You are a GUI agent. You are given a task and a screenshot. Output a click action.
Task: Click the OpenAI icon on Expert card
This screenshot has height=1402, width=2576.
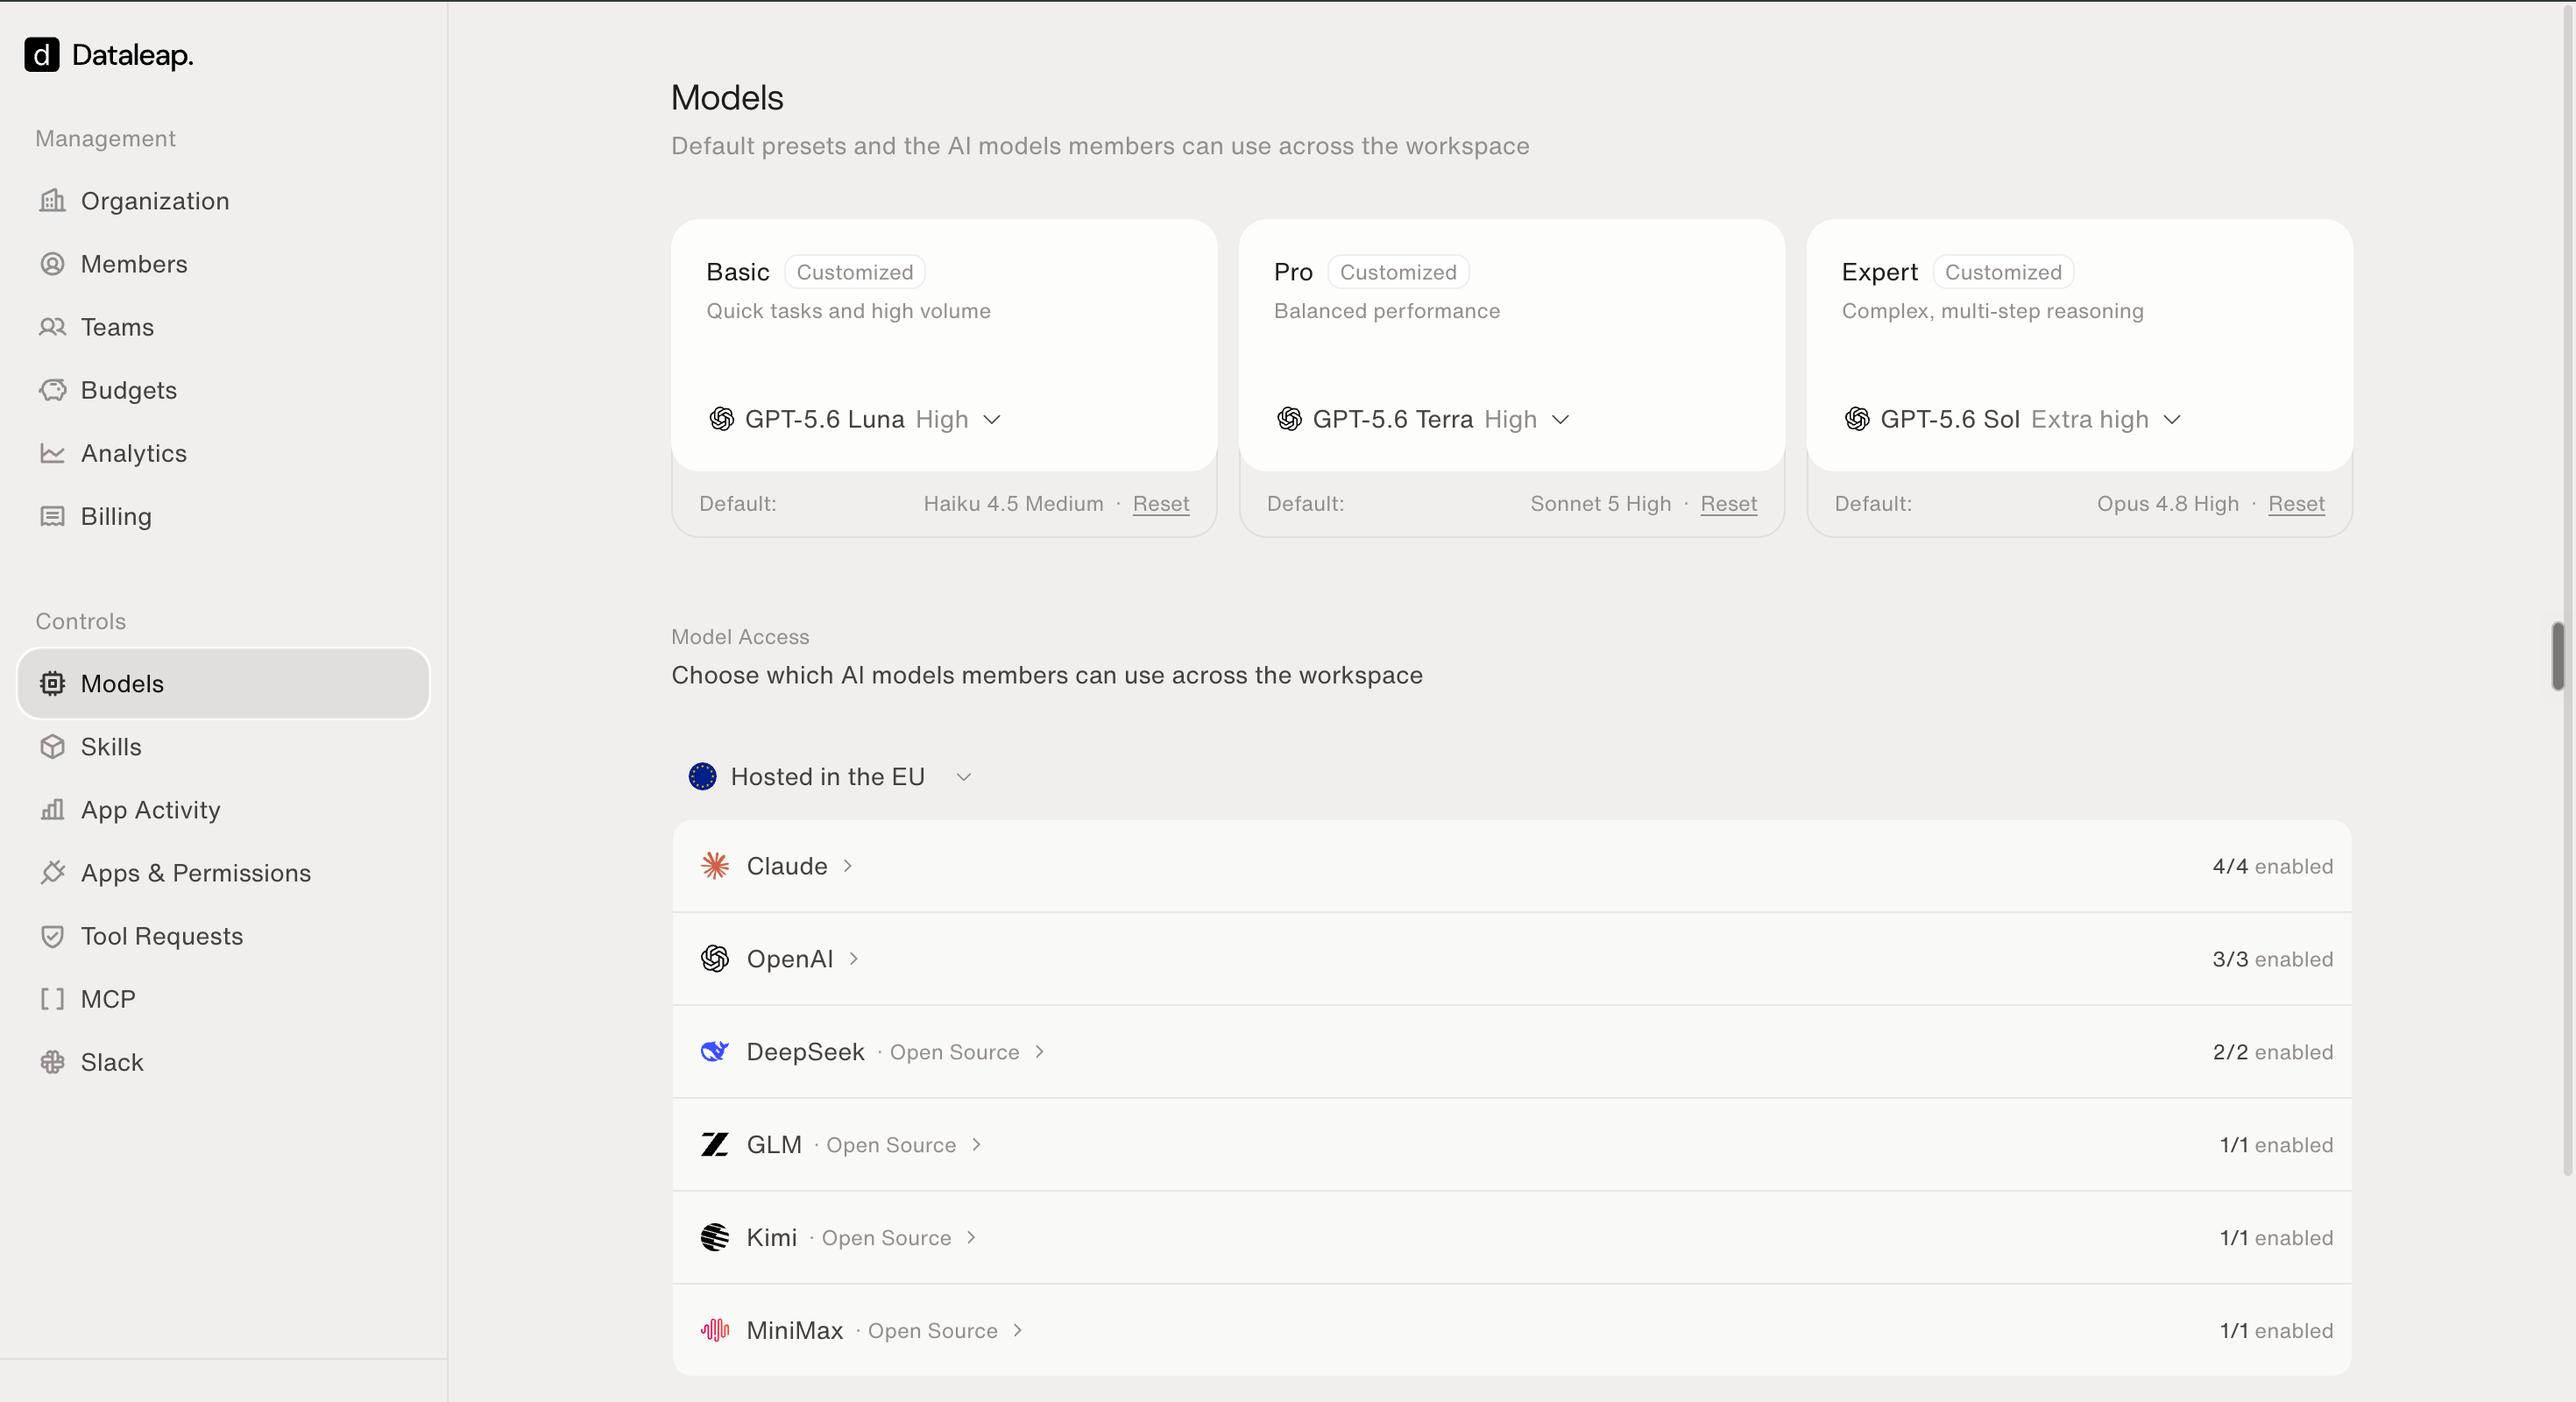tap(1857, 419)
